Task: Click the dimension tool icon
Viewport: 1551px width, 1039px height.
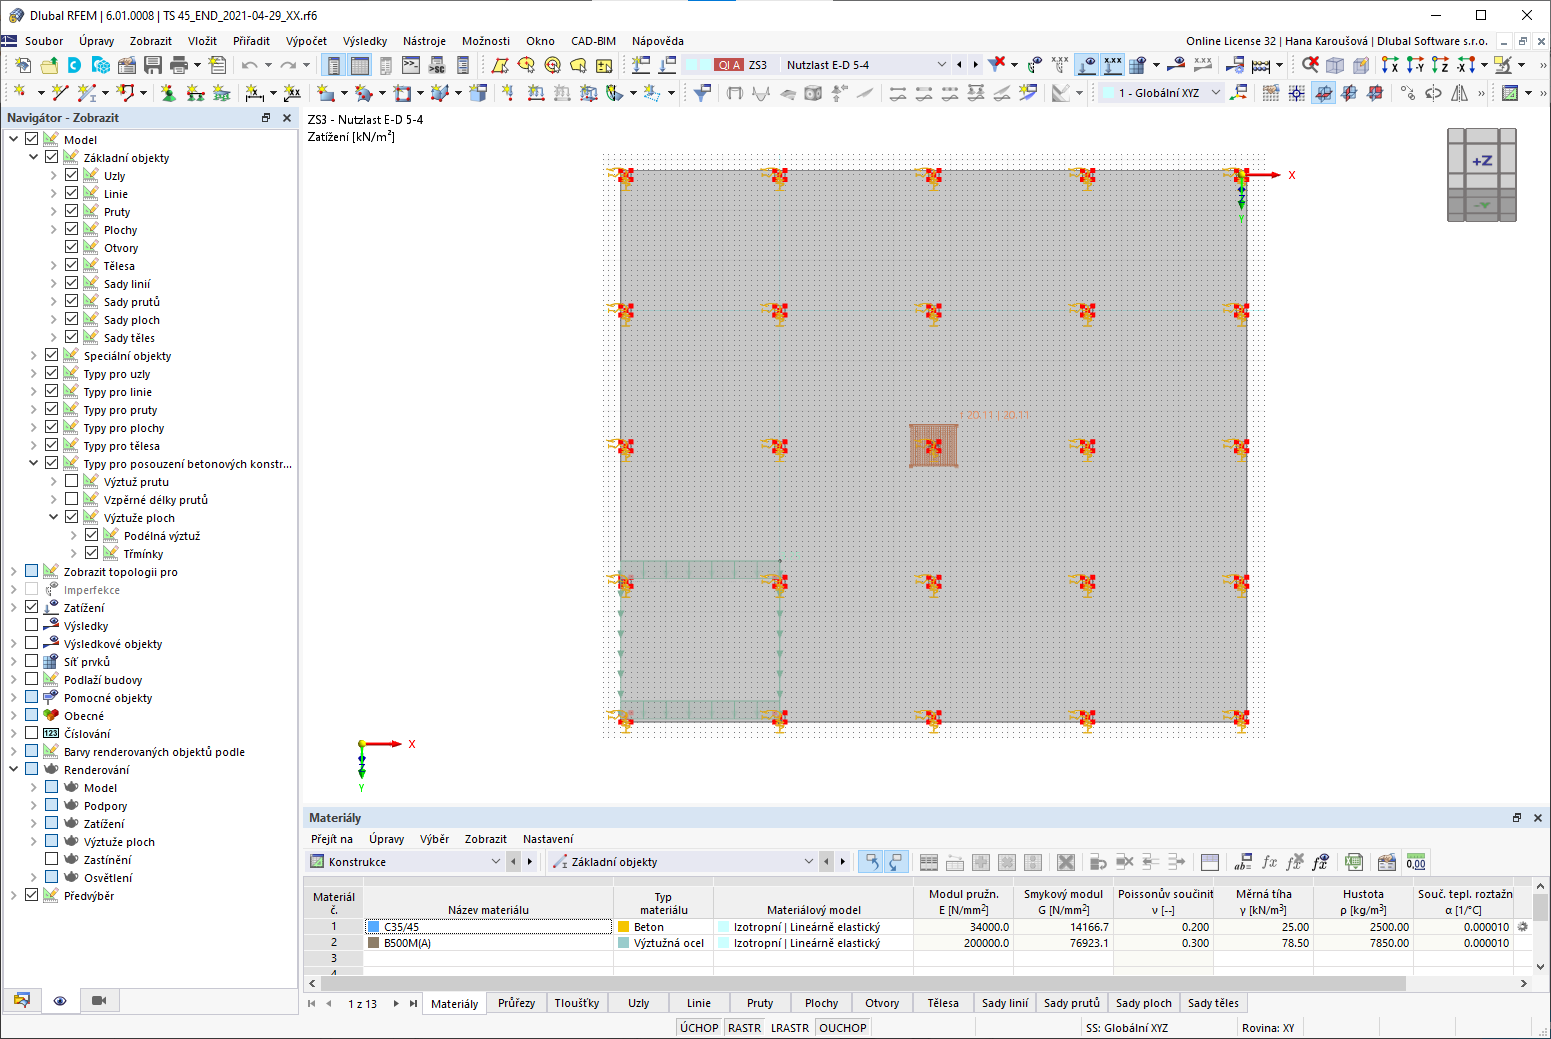Action: point(255,93)
